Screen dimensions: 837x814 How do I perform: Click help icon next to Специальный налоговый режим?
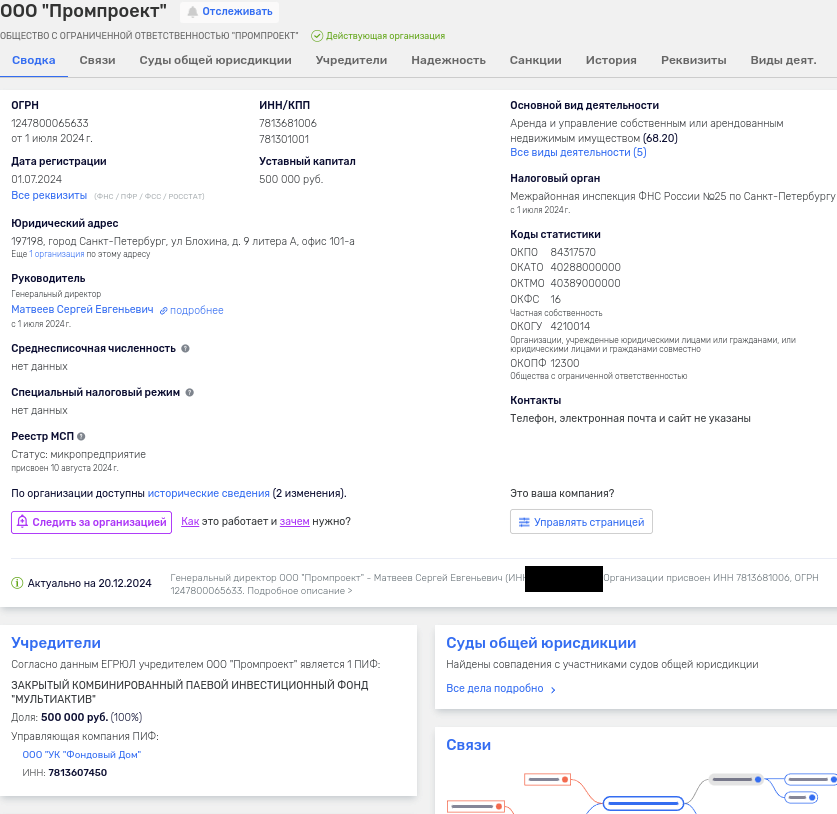(x=190, y=393)
